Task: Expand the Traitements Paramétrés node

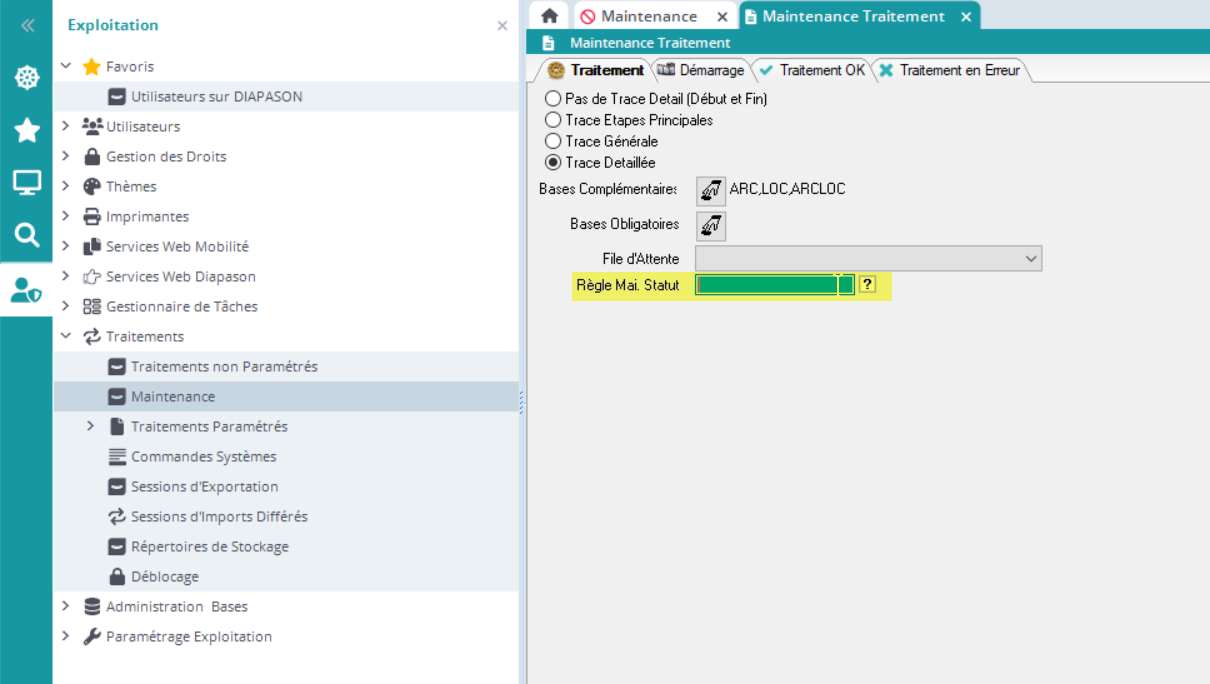Action: [90, 426]
